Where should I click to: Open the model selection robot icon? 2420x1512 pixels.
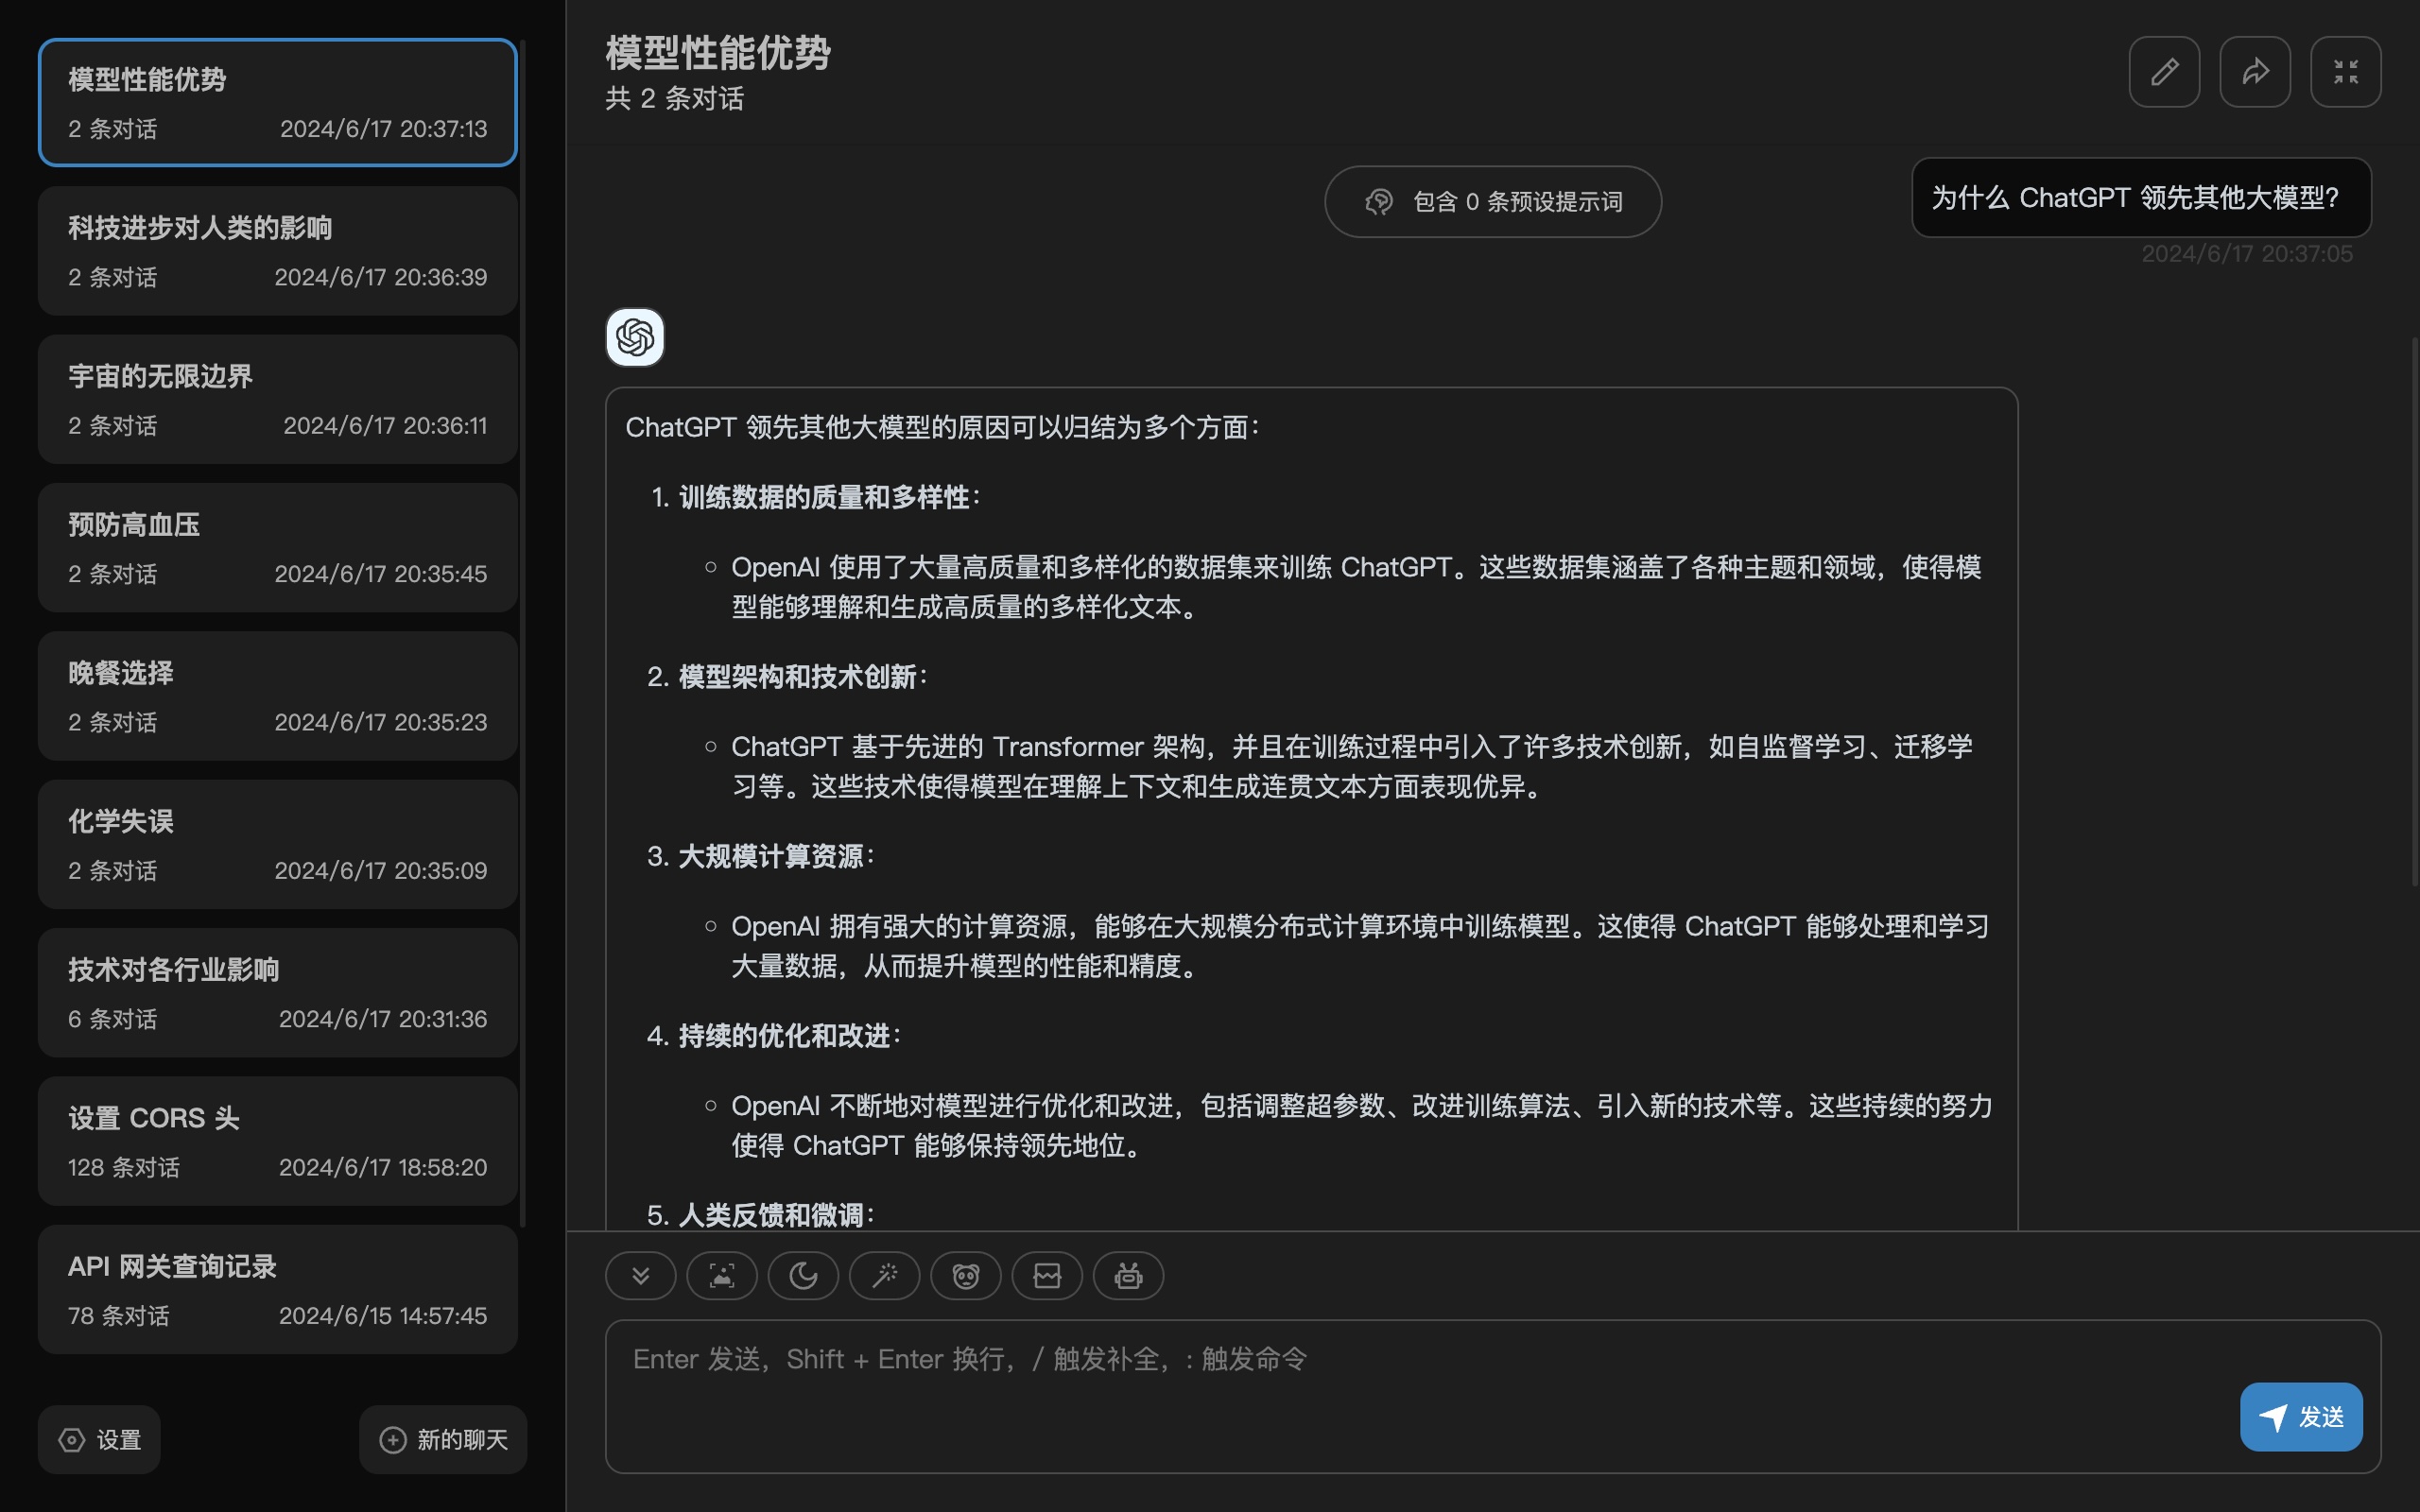1128,1276
